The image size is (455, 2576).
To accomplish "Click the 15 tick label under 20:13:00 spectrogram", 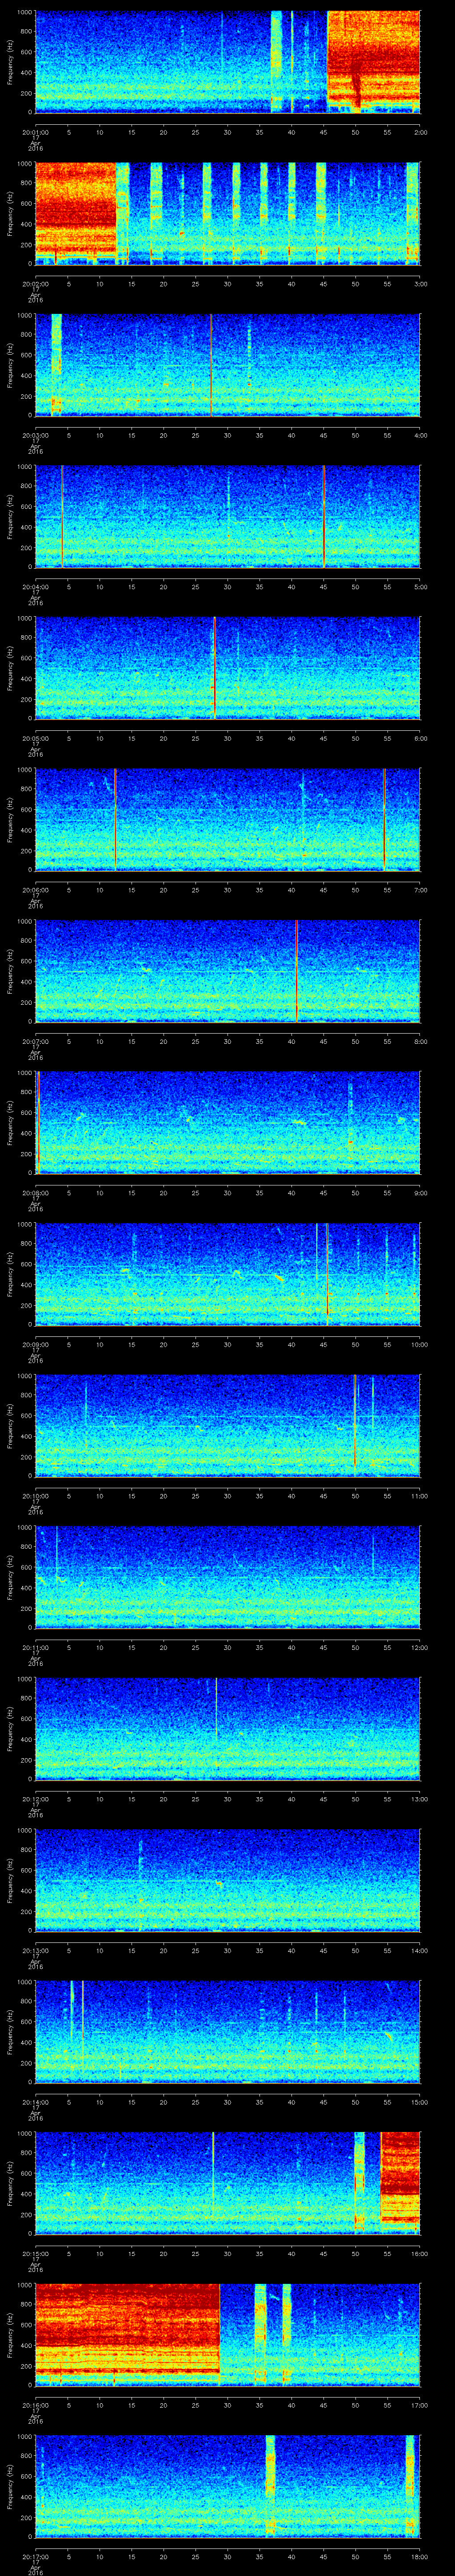I will tap(131, 1950).
